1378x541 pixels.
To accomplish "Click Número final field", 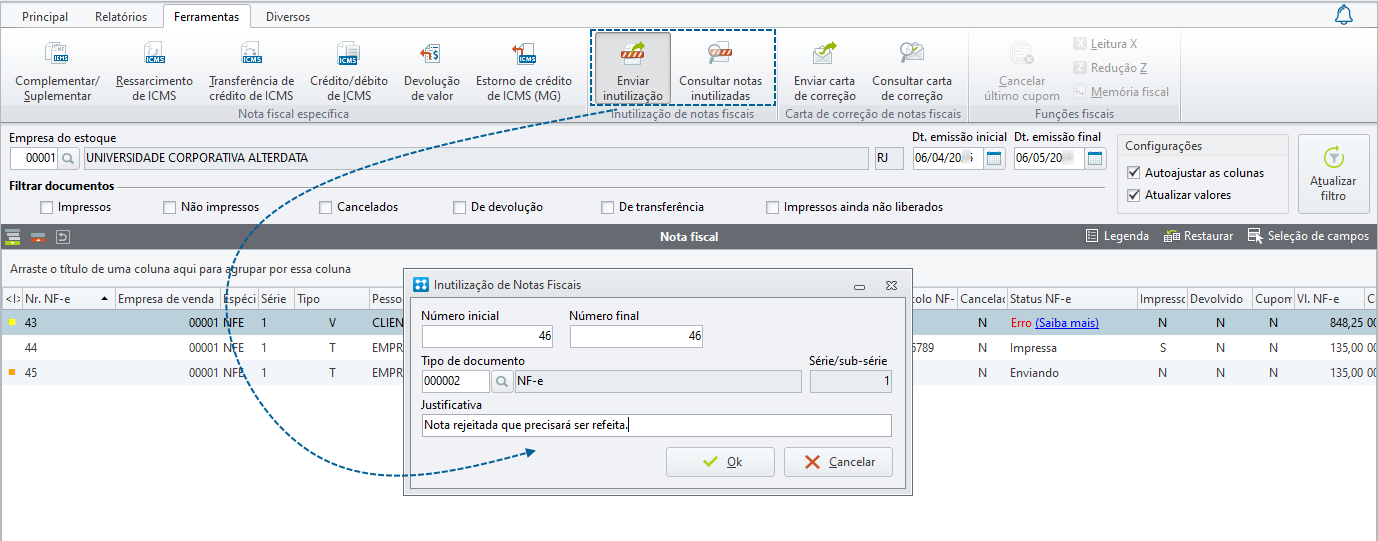I will [636, 337].
